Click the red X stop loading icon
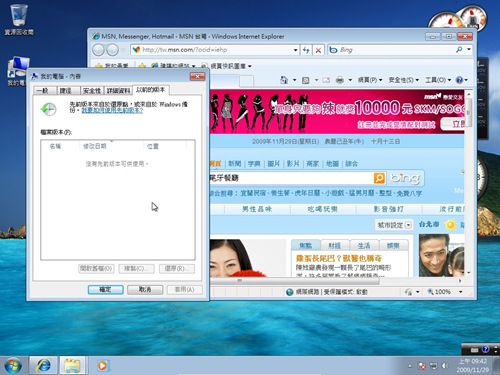This screenshot has width=500, height=375. tap(318, 50)
